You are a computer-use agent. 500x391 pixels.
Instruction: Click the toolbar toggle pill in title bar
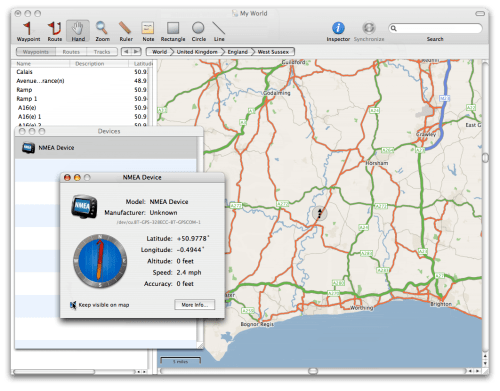[x=480, y=13]
